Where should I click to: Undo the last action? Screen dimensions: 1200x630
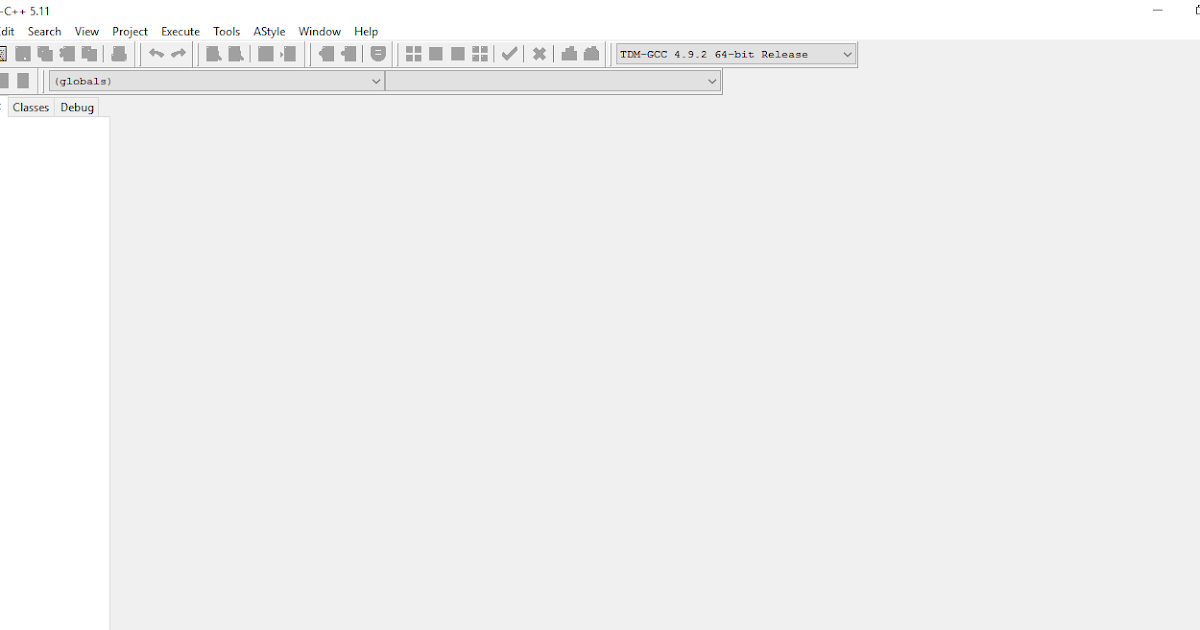156,54
